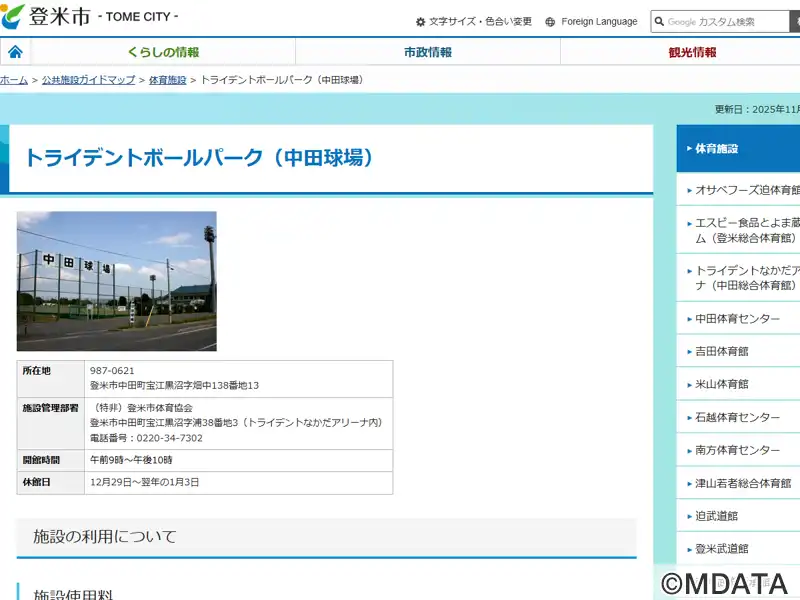Click the 中田球場 ballpark photo

pyautogui.click(x=116, y=281)
